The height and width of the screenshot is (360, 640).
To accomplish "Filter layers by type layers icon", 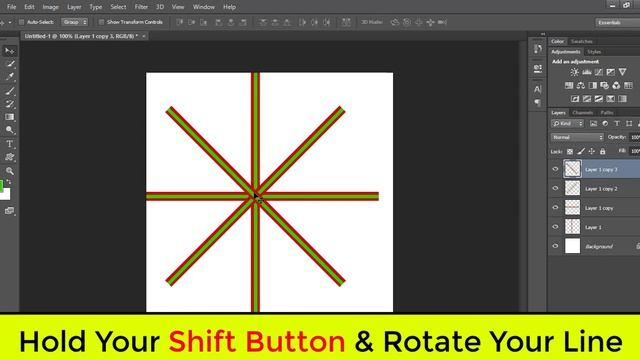I will (x=617, y=124).
